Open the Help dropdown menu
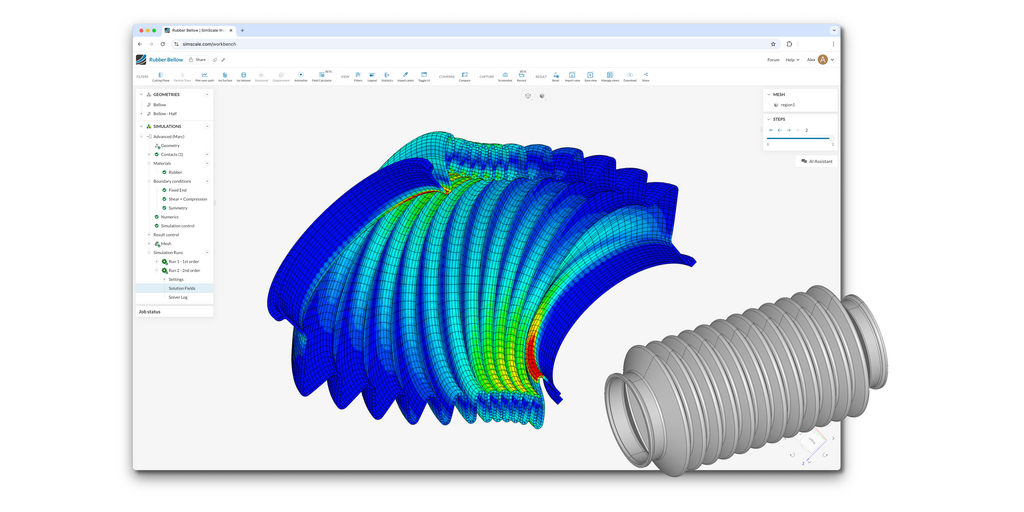The height and width of the screenshot is (512, 1024). coord(792,60)
